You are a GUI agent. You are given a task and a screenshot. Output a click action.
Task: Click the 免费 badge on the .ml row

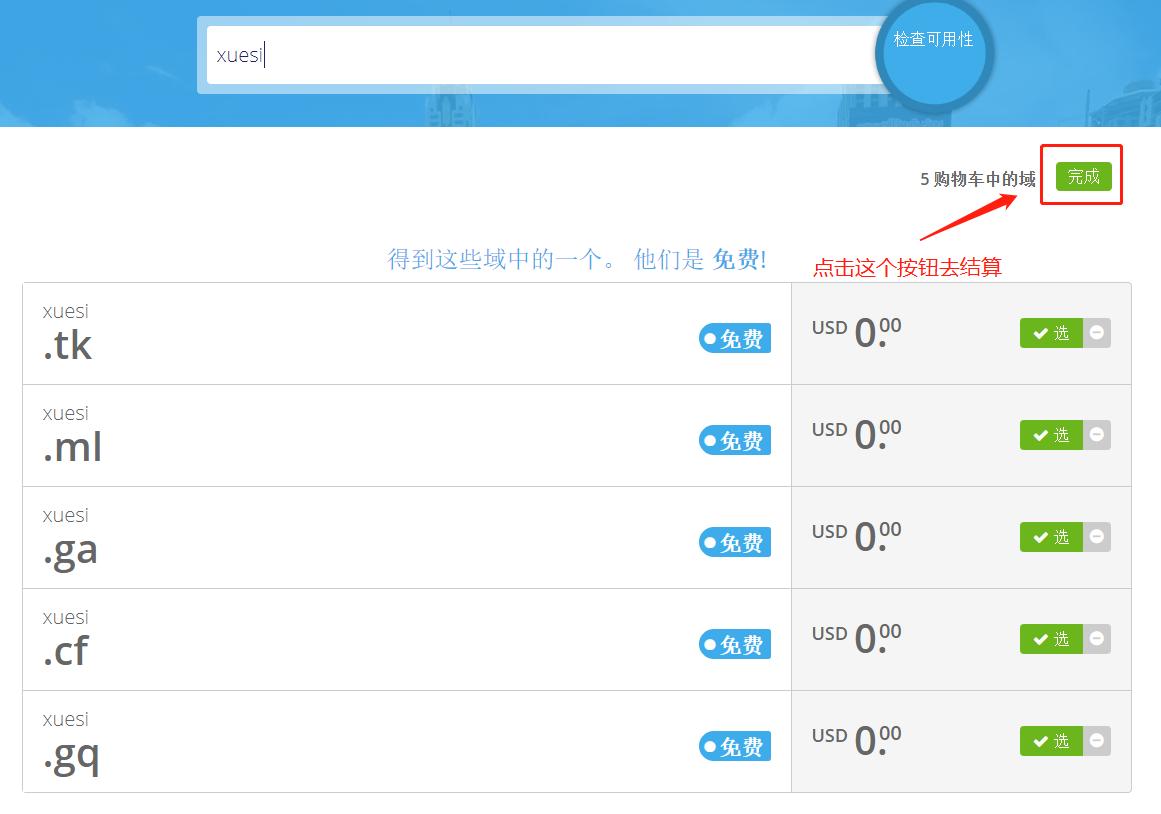click(x=735, y=440)
